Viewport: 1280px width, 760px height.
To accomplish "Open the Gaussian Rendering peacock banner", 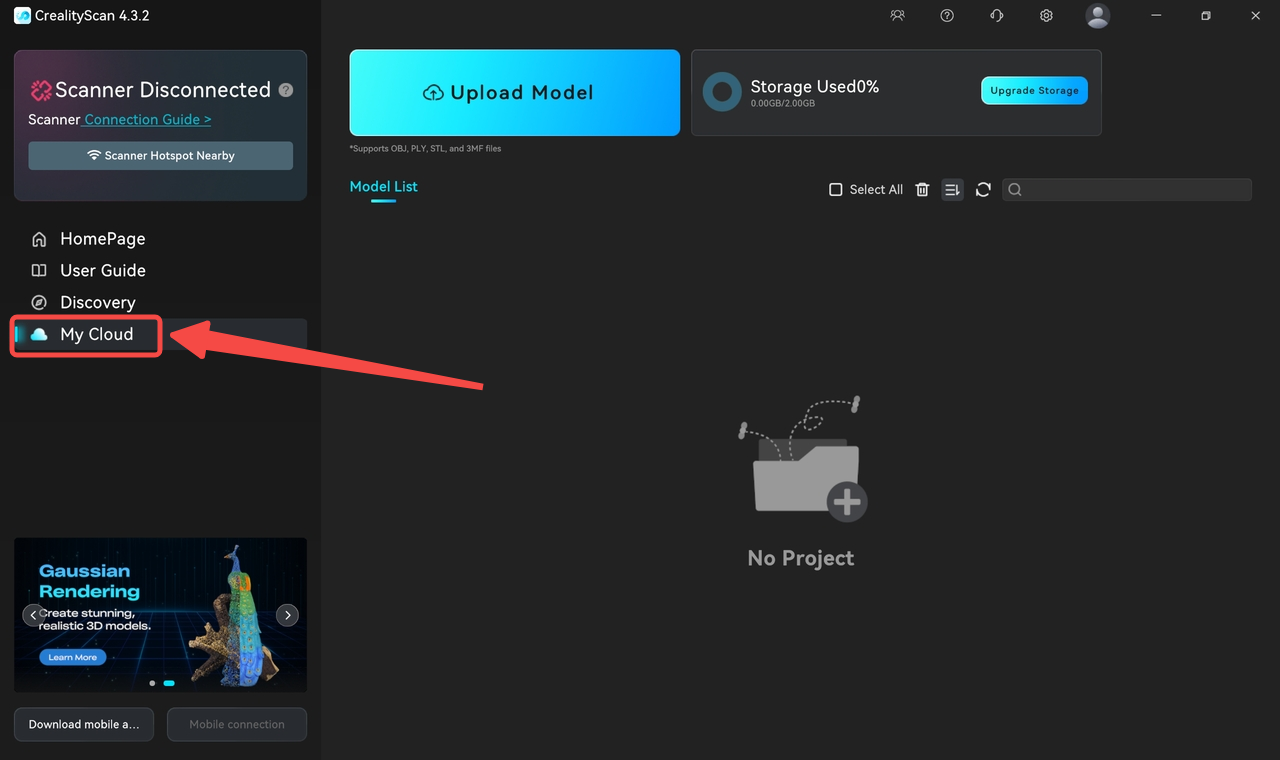I will 160,615.
